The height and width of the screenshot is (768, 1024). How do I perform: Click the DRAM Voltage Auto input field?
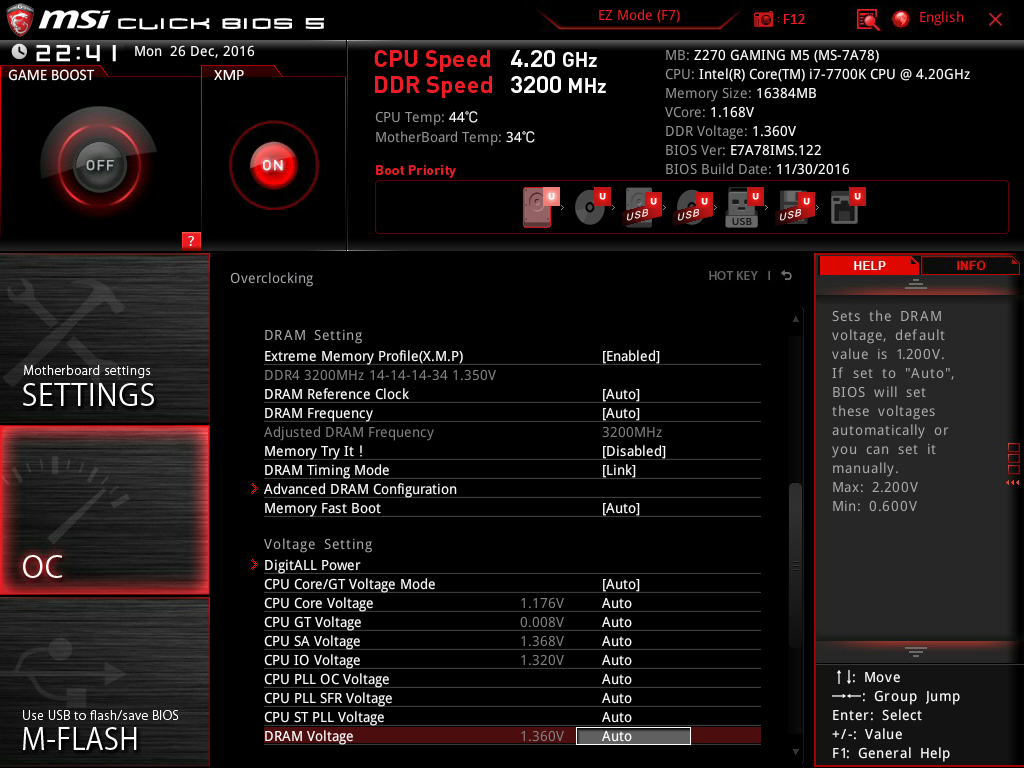click(x=633, y=736)
